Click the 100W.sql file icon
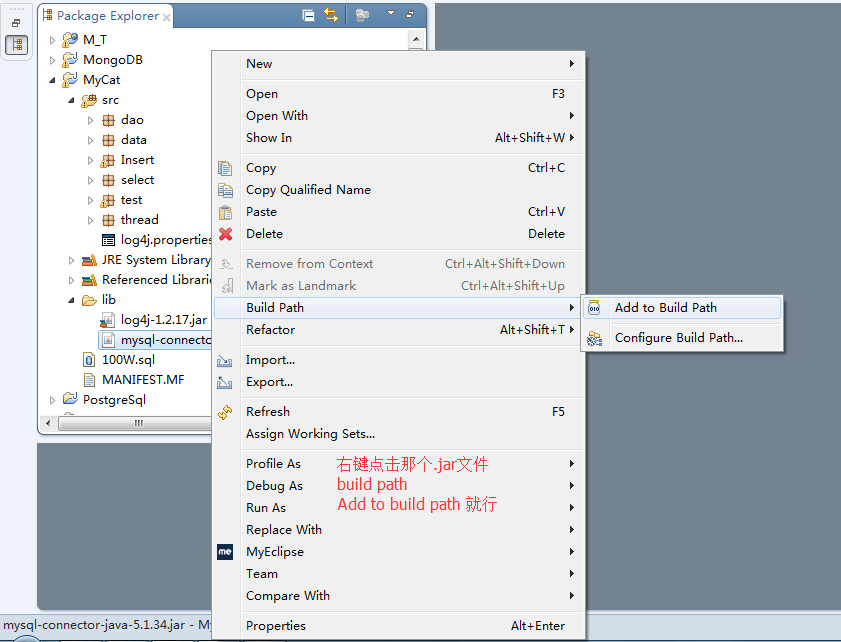 click(x=89, y=360)
